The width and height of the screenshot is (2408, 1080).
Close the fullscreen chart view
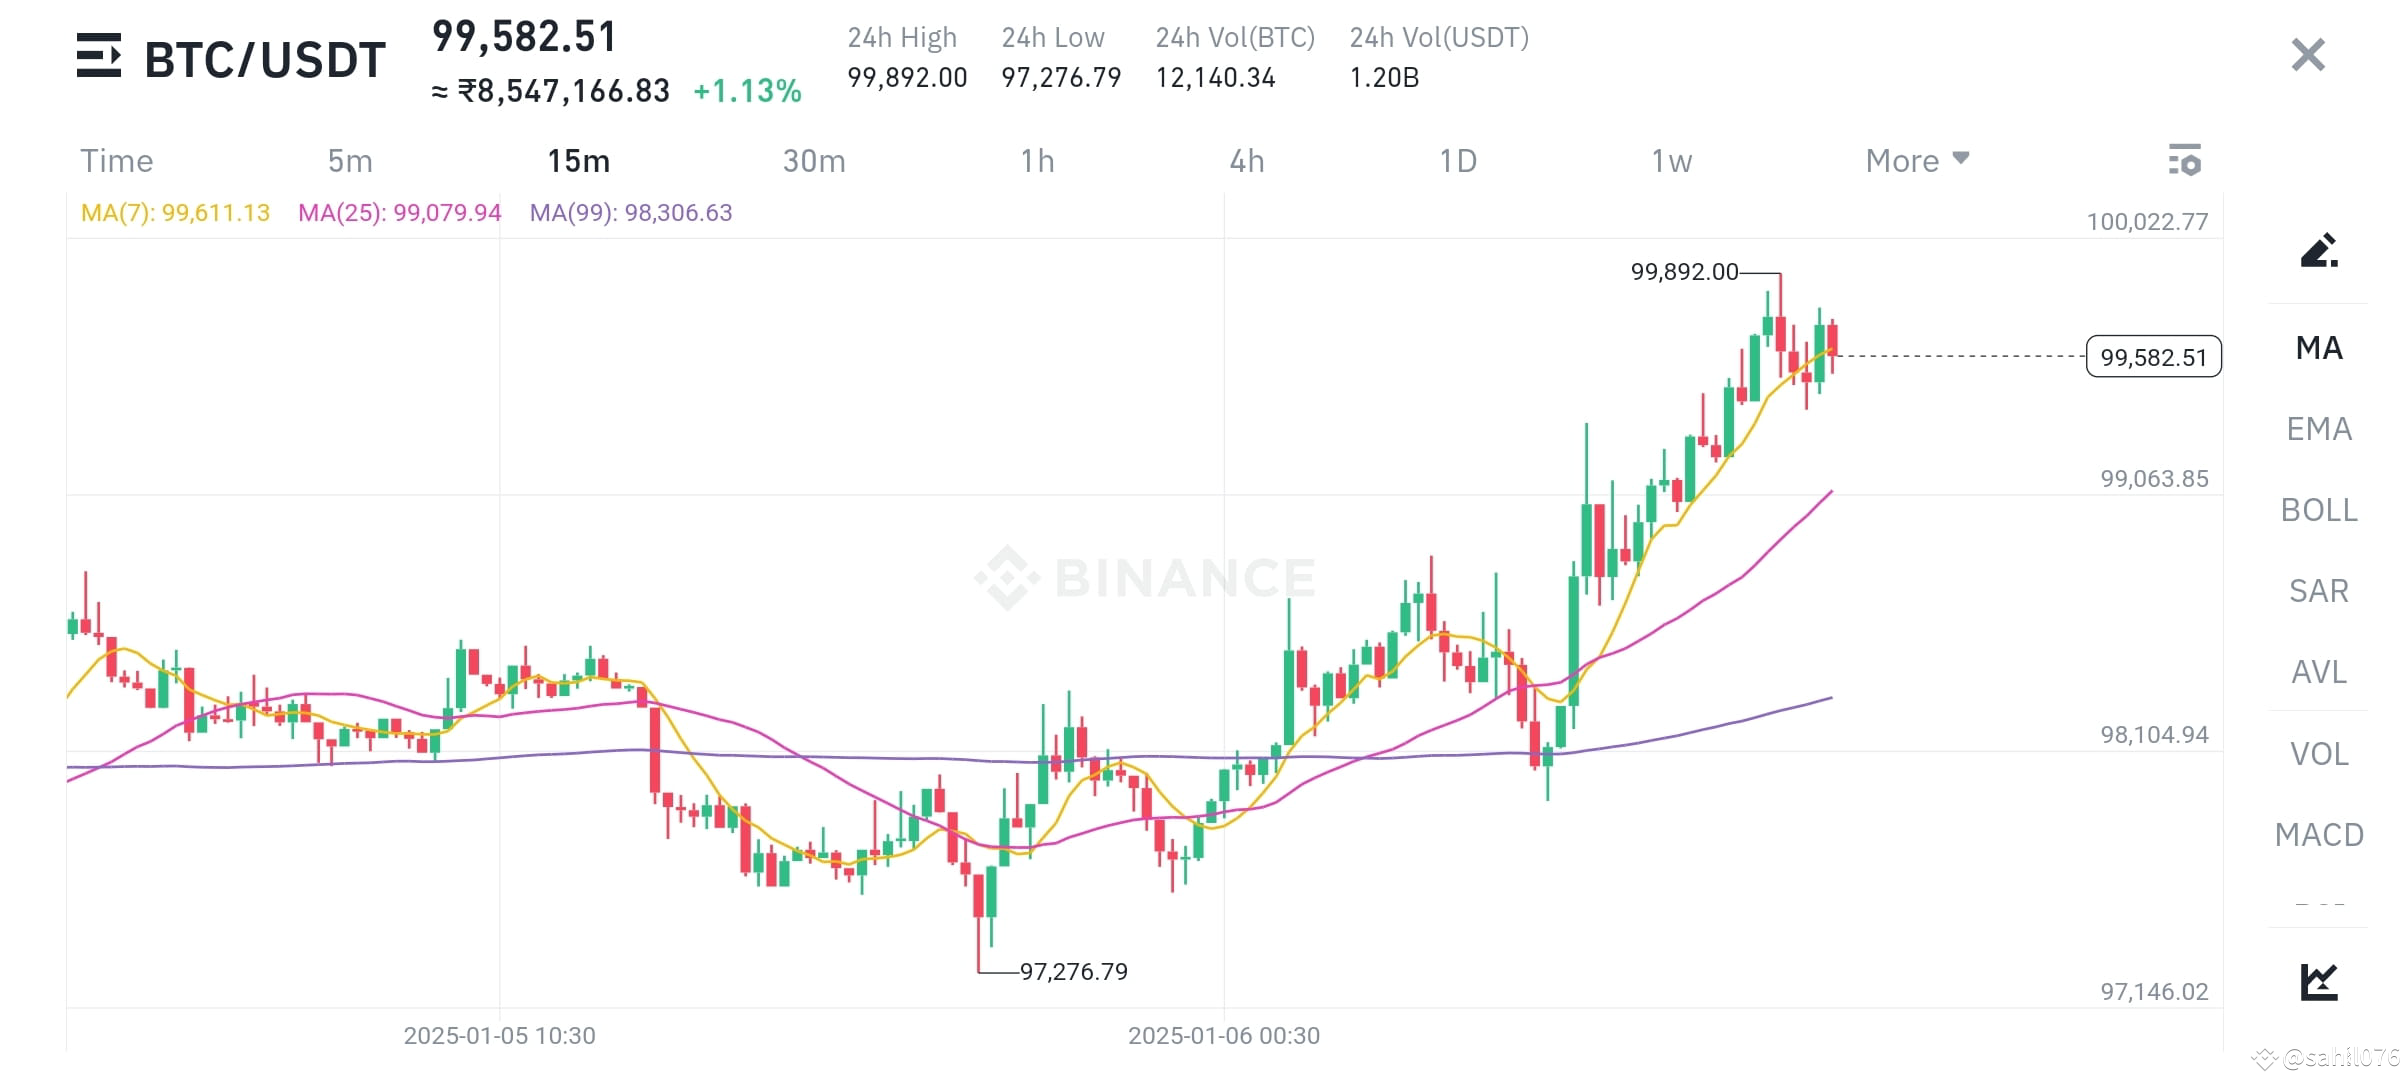[x=2308, y=55]
